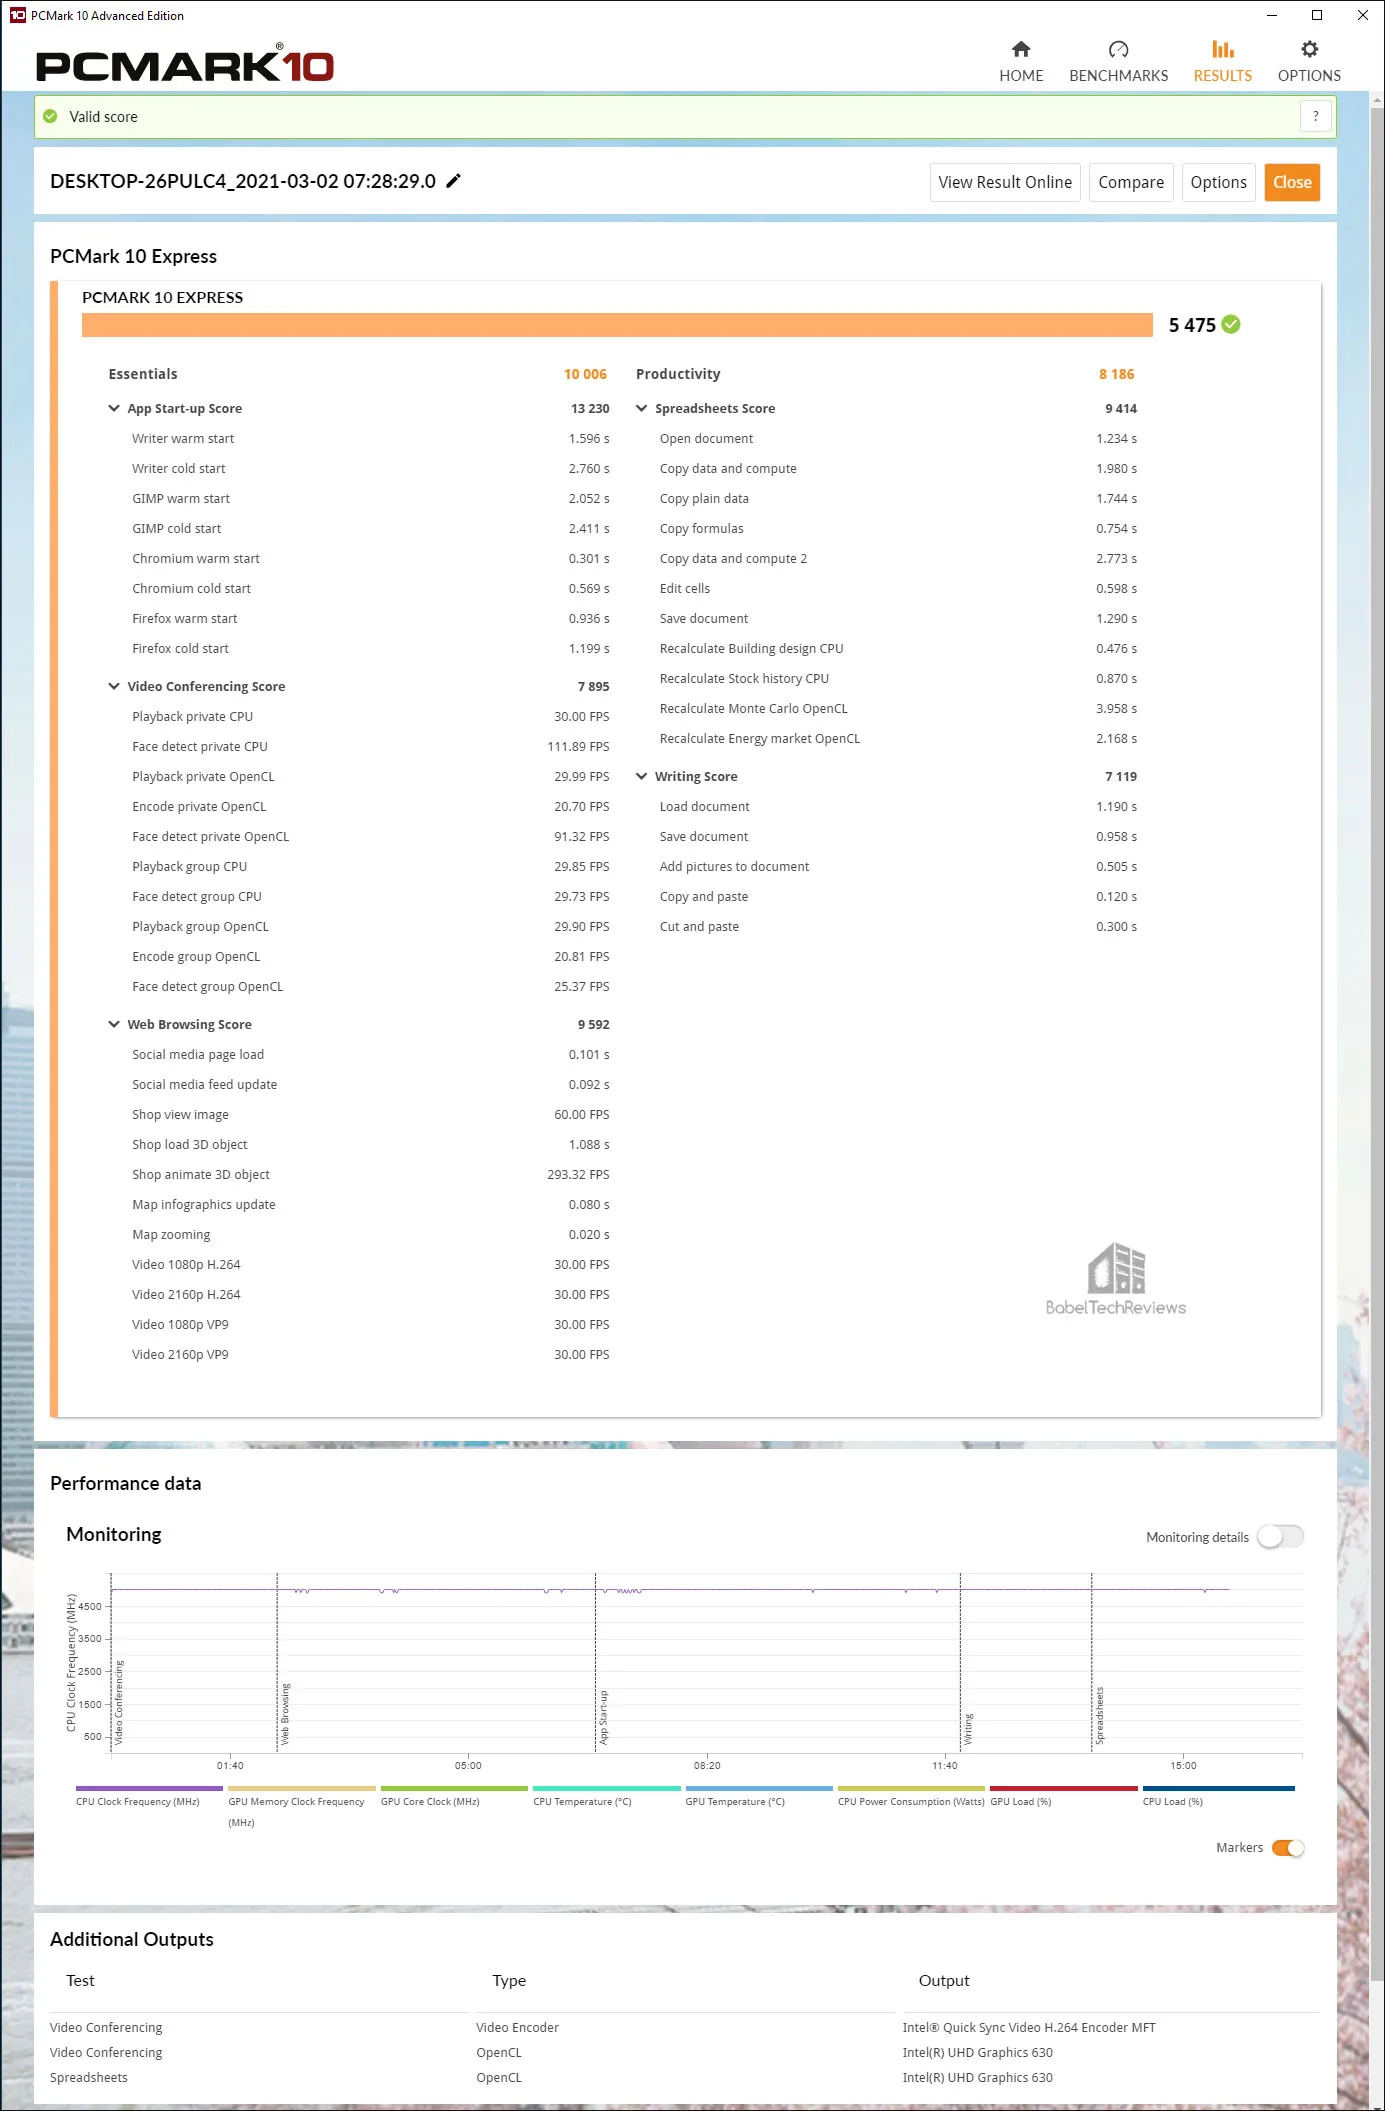Click Recalculate Monte Carlo OpenCL row
Image resolution: width=1385 pixels, height=2111 pixels.
click(898, 708)
